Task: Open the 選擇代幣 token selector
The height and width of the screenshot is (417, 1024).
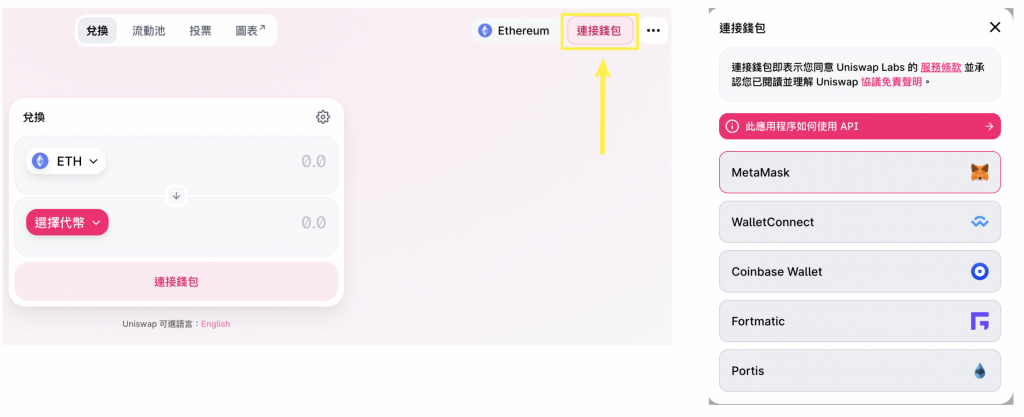Action: click(x=67, y=223)
